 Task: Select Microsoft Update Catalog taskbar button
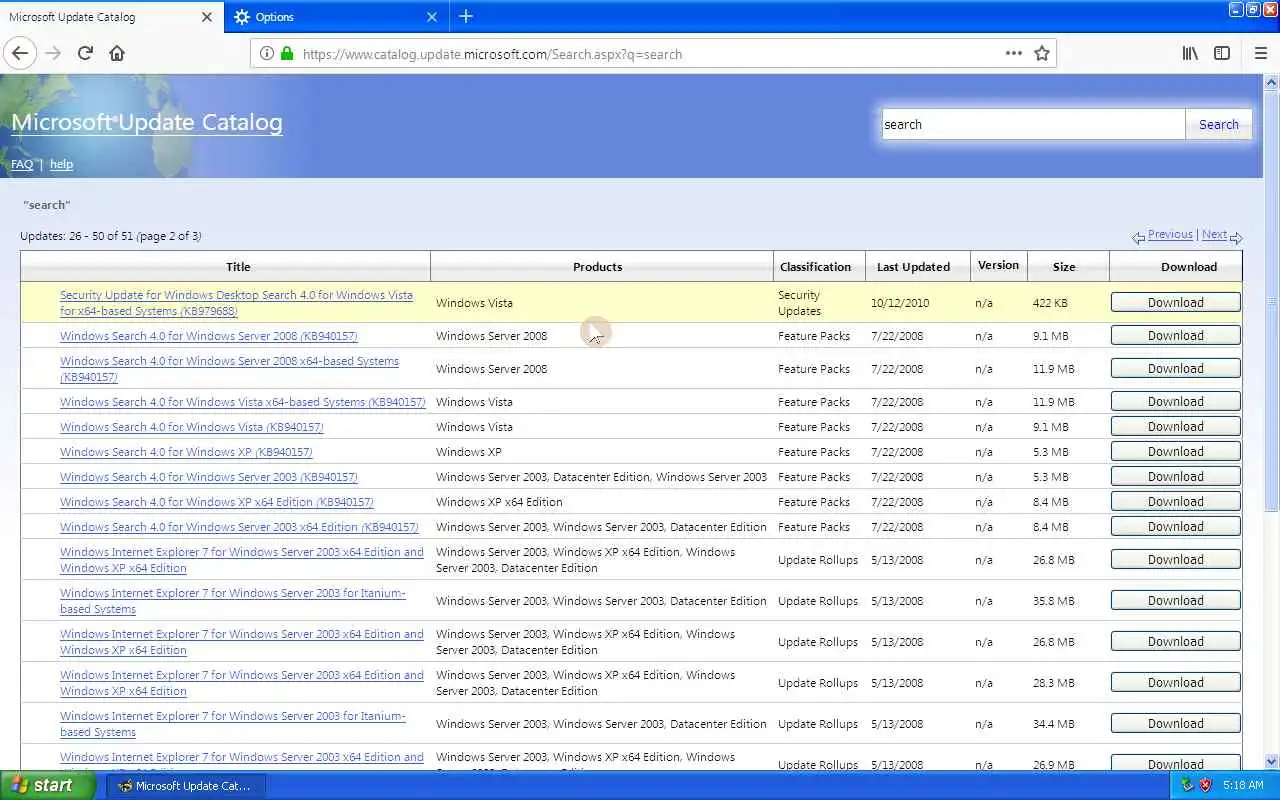185,786
